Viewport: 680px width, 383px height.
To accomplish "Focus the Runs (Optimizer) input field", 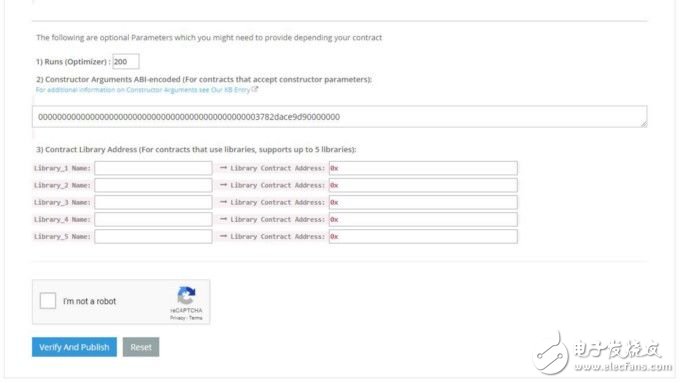I will click(126, 62).
